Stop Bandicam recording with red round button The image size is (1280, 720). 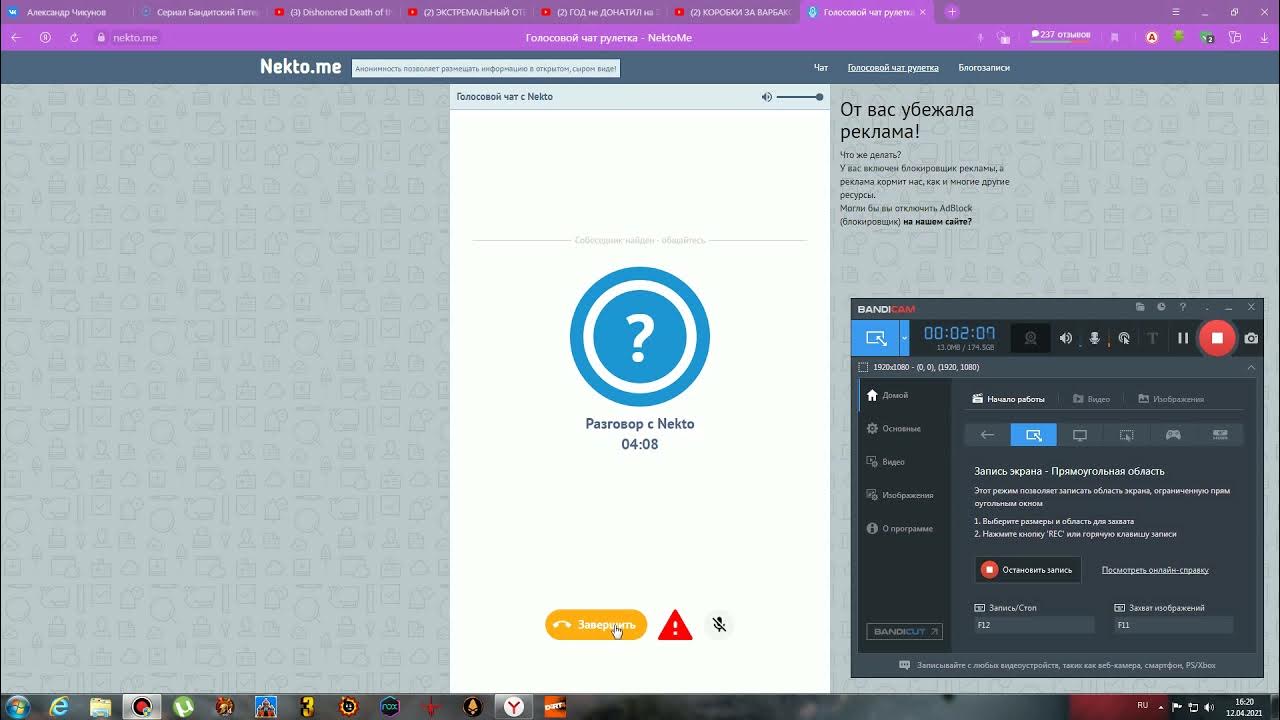point(1217,338)
